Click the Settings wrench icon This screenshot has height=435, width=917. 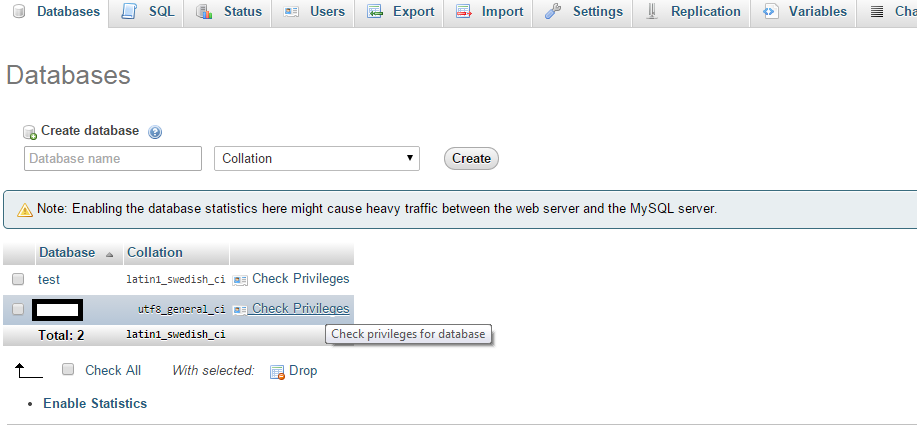click(553, 12)
